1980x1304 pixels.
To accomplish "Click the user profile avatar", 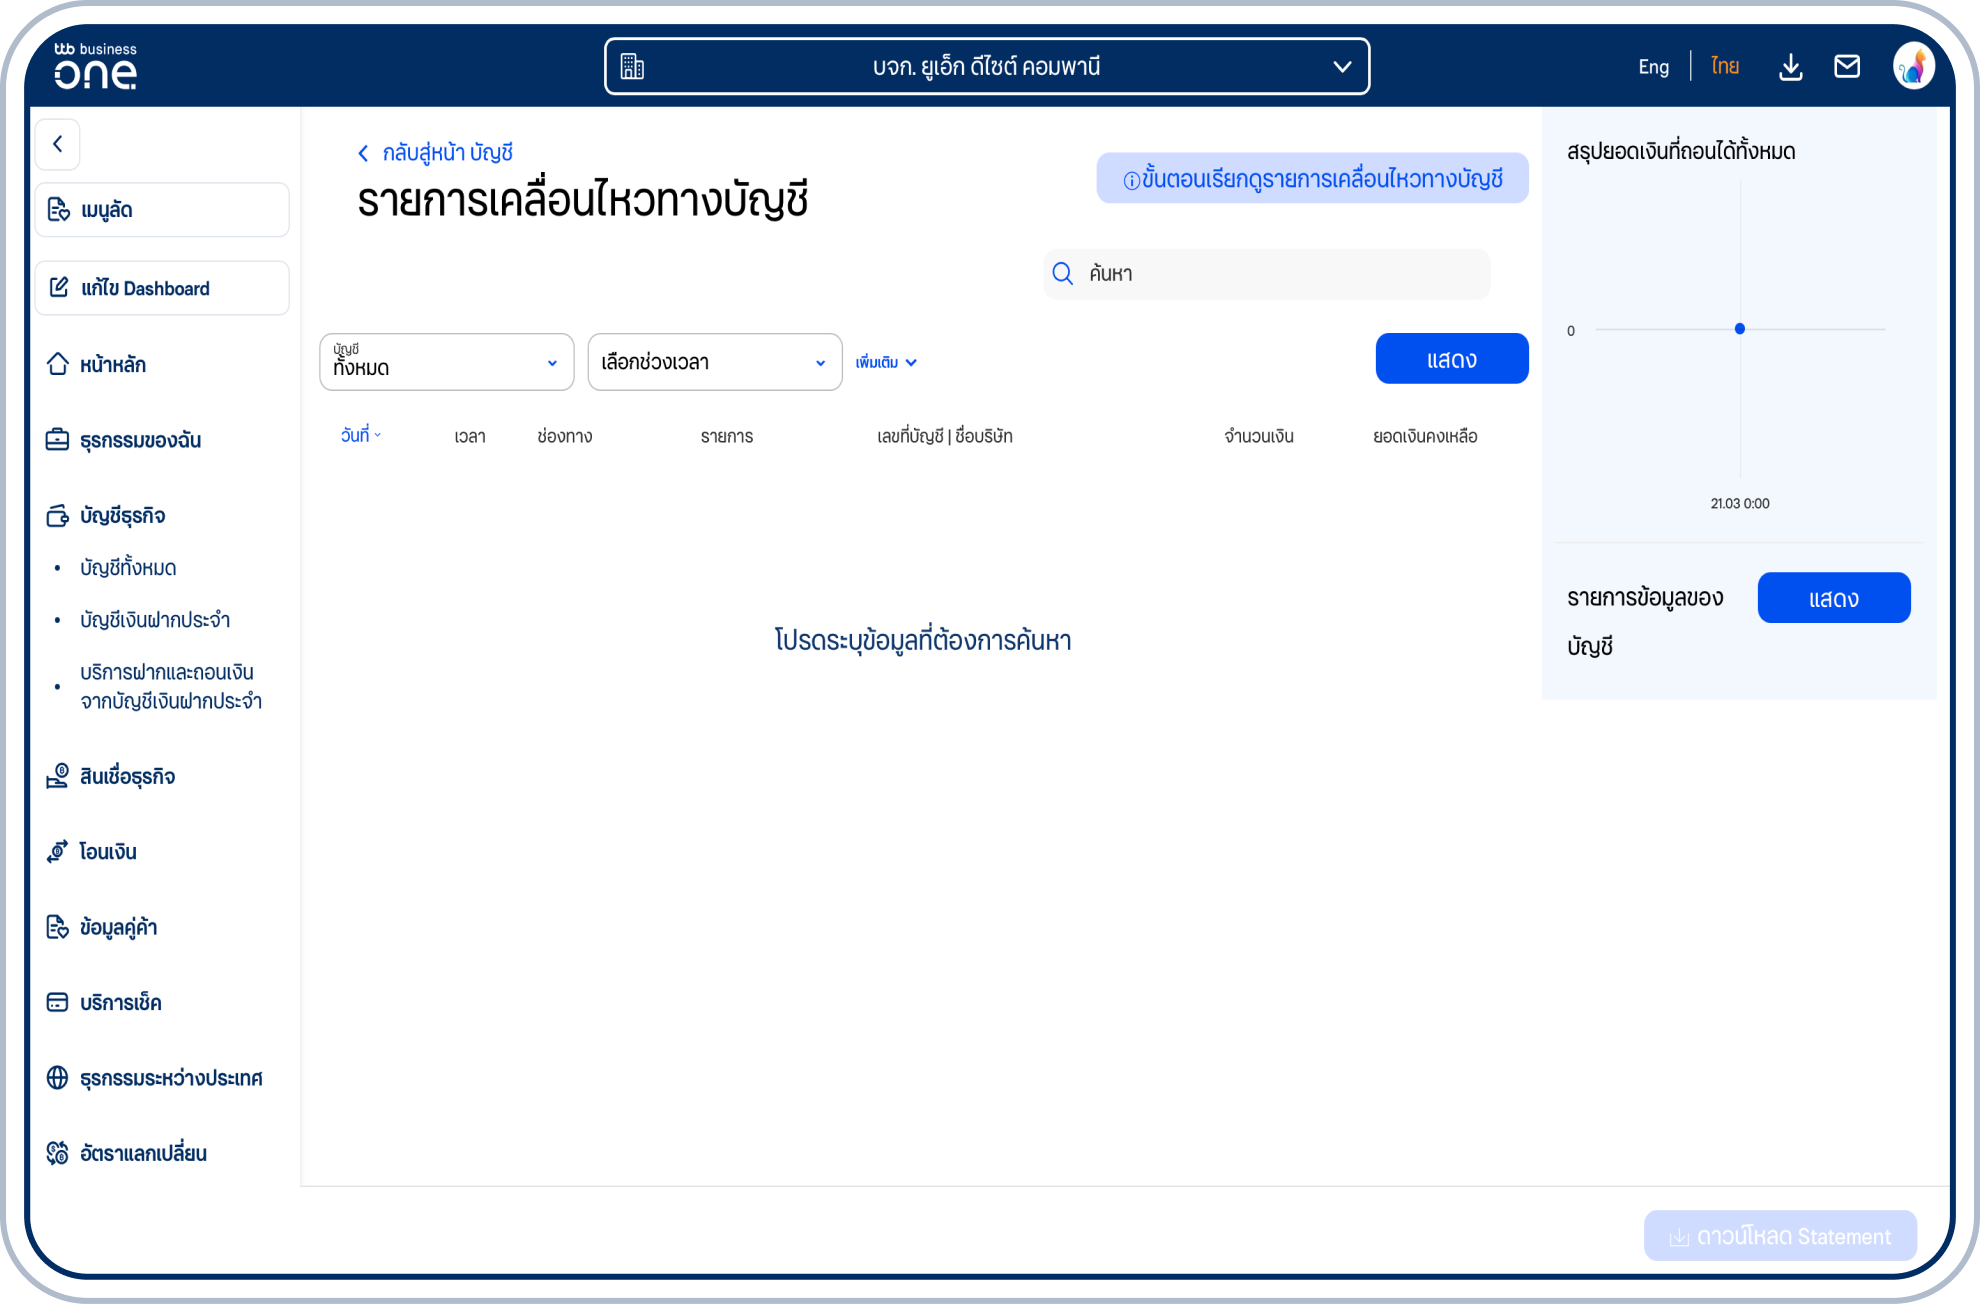I will pos(1912,67).
